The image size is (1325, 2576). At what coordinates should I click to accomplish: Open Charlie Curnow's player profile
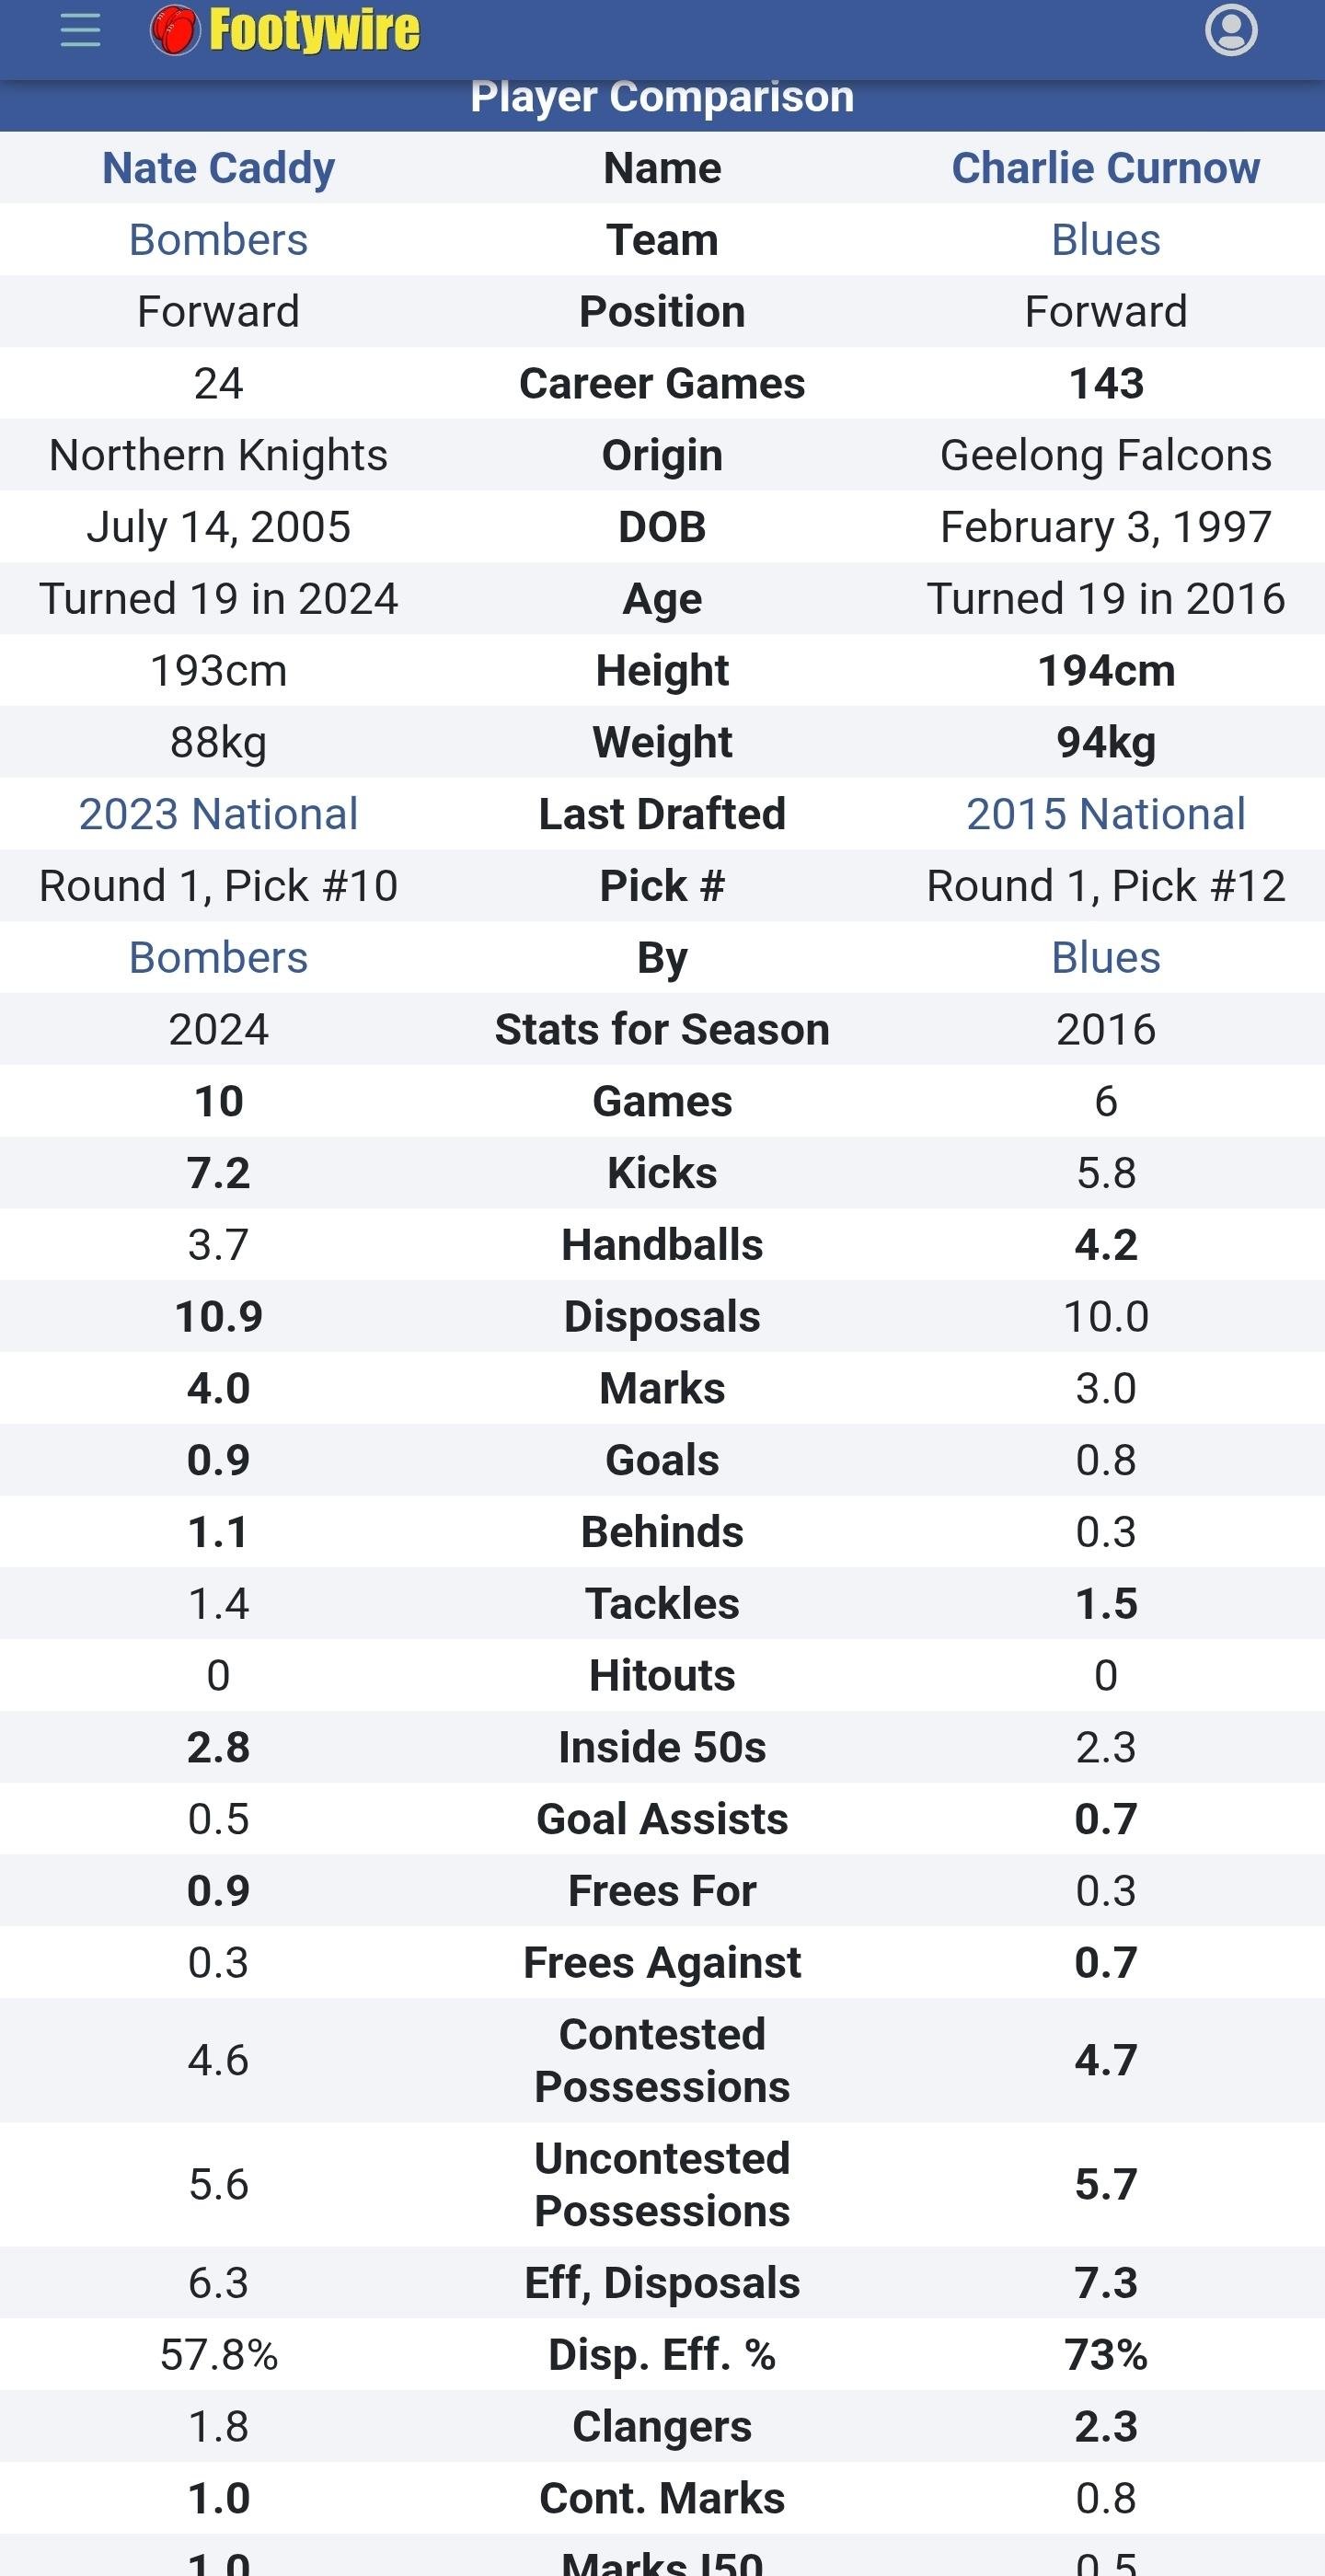pyautogui.click(x=1106, y=168)
